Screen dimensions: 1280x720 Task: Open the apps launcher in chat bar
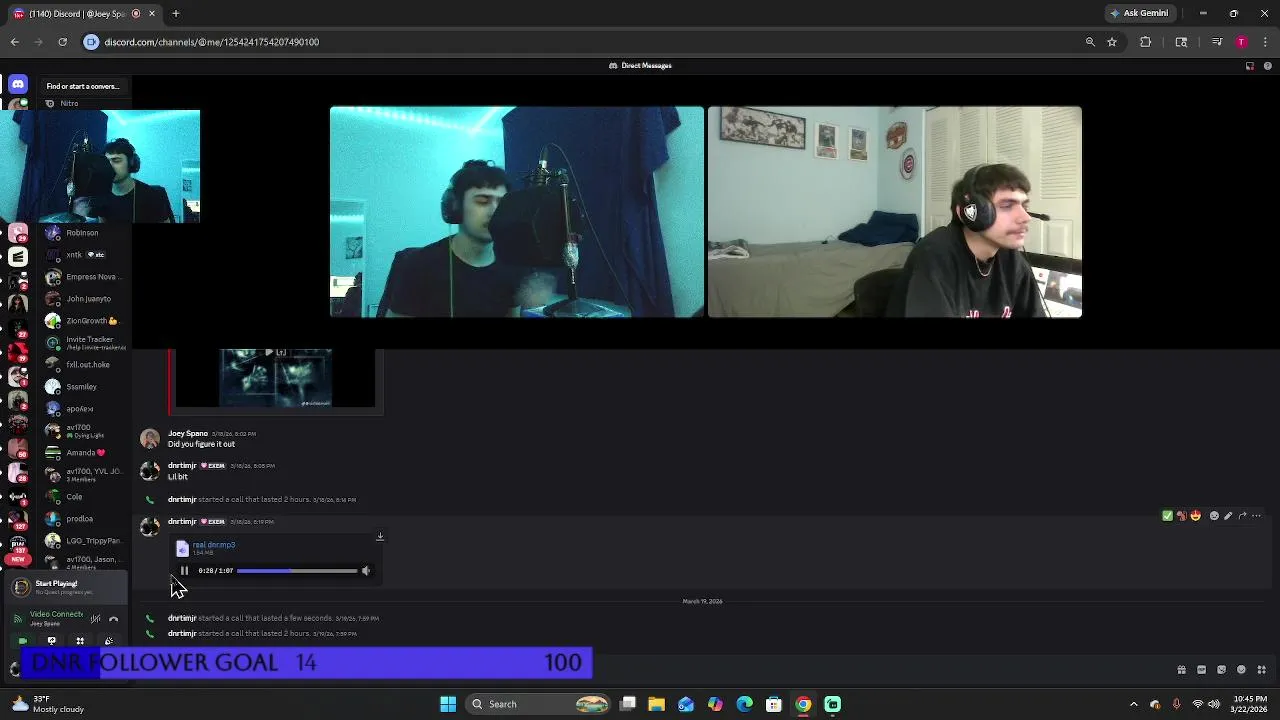pos(1261,670)
